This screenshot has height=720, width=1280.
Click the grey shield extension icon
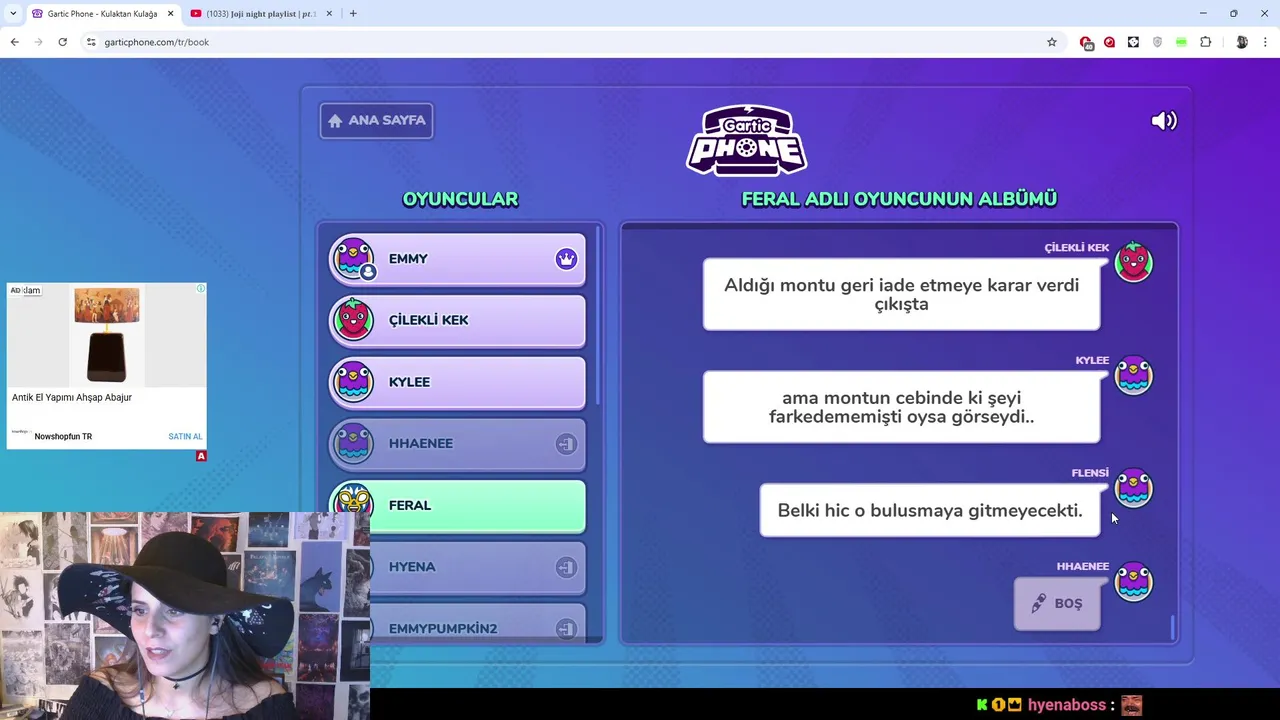[1157, 42]
